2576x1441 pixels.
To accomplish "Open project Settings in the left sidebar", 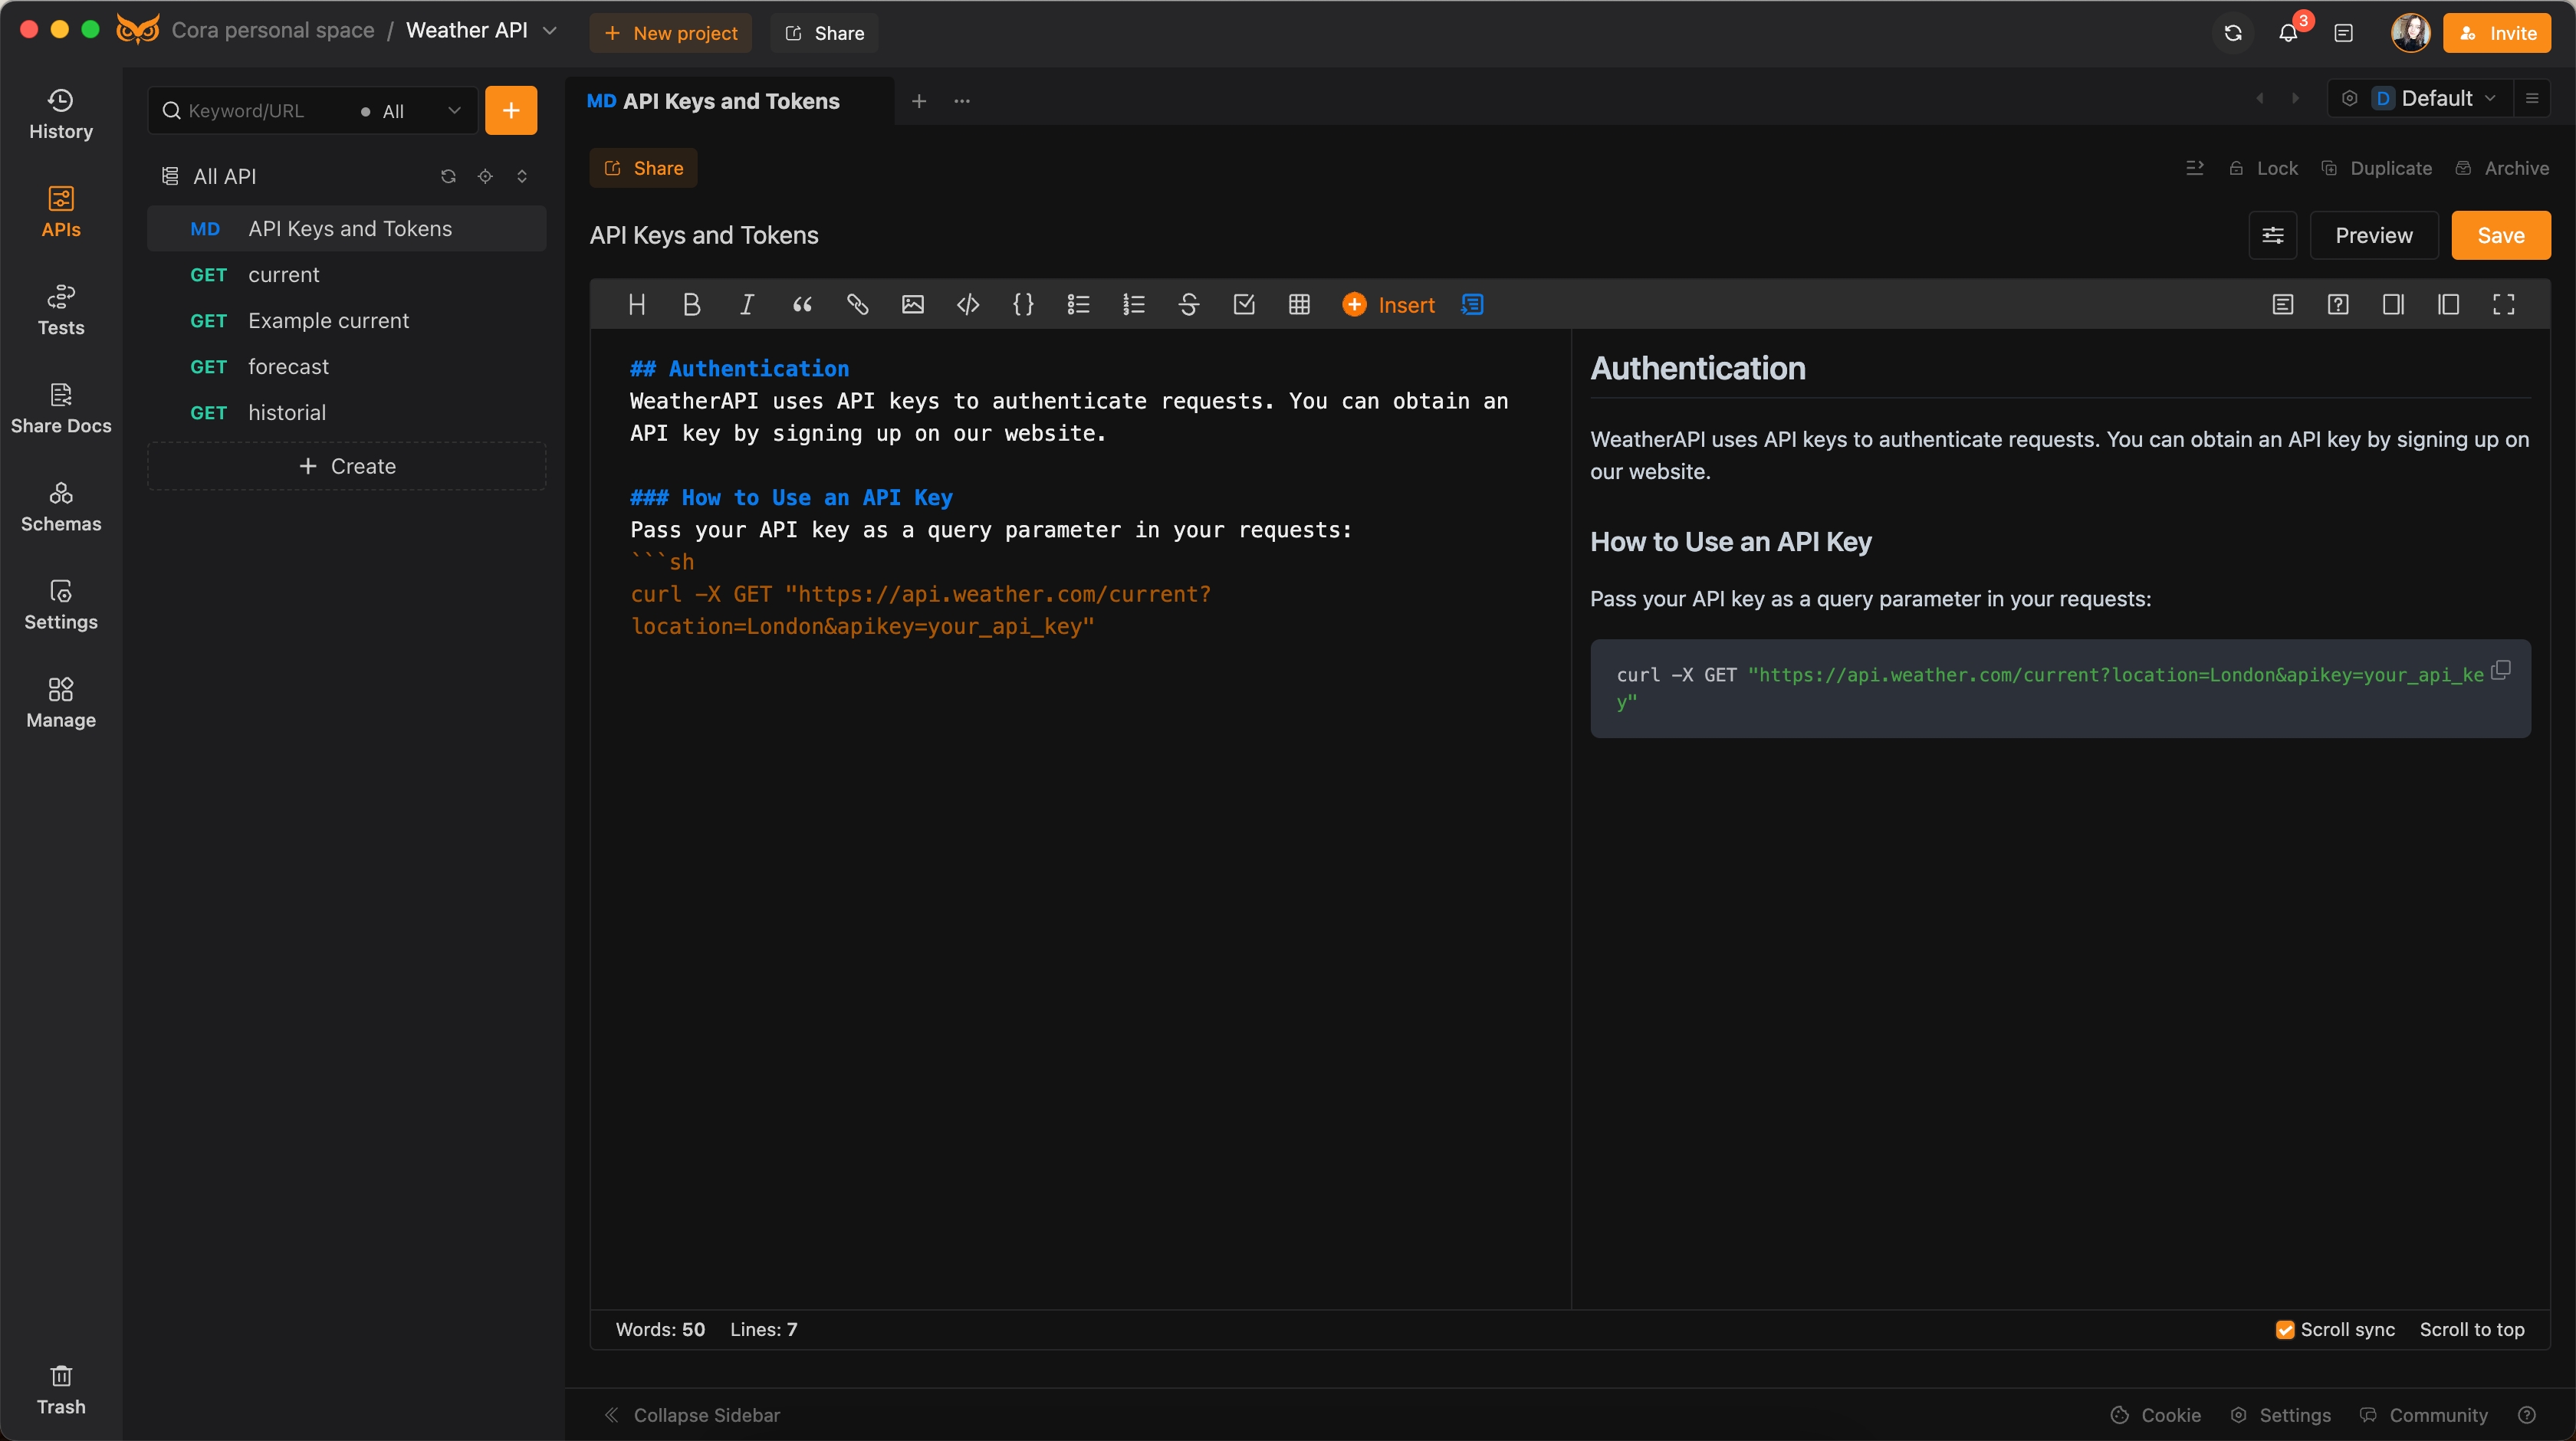I will click(x=61, y=605).
